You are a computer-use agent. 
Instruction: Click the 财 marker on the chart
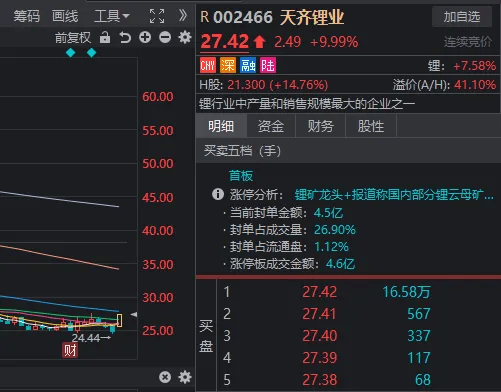pyautogui.click(x=70, y=350)
